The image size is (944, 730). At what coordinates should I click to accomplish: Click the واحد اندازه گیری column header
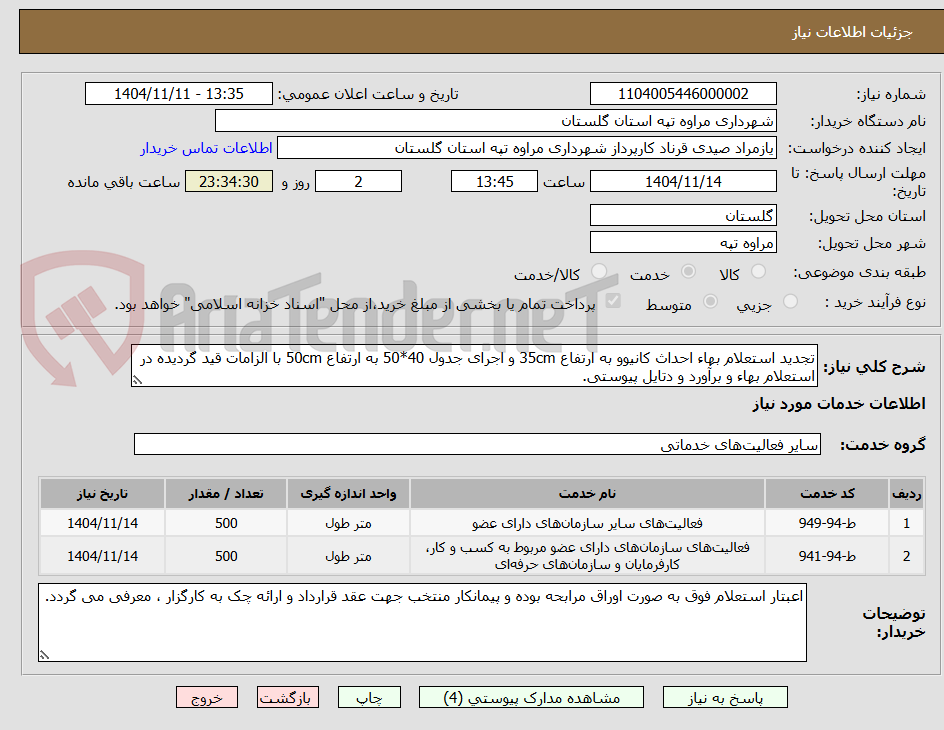(348, 493)
